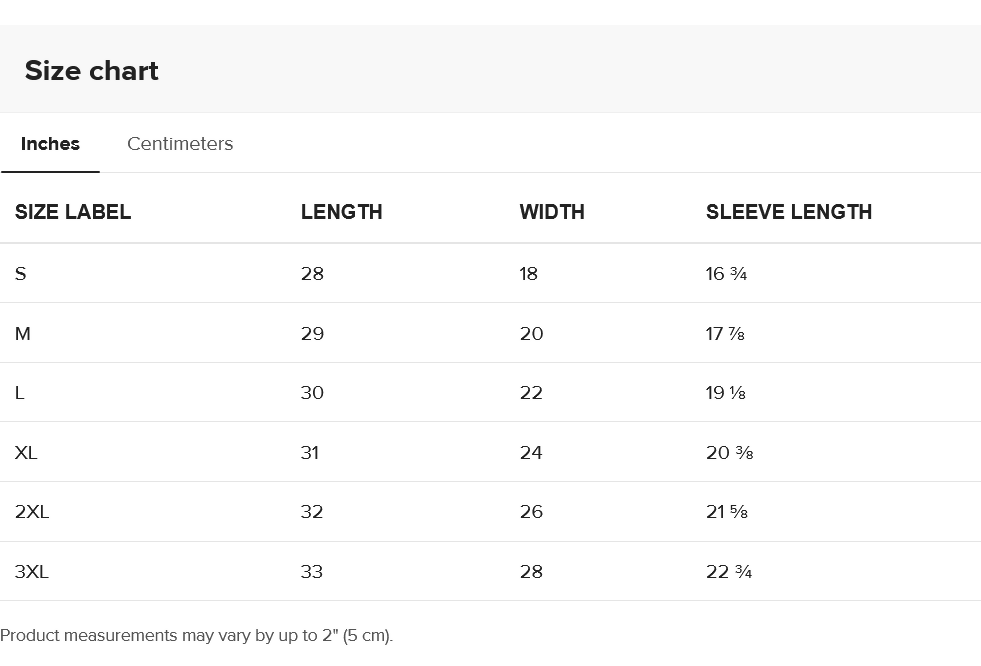981x666 pixels.
Task: Click the sleeve length 22 ¾ value
Action: 729,572
